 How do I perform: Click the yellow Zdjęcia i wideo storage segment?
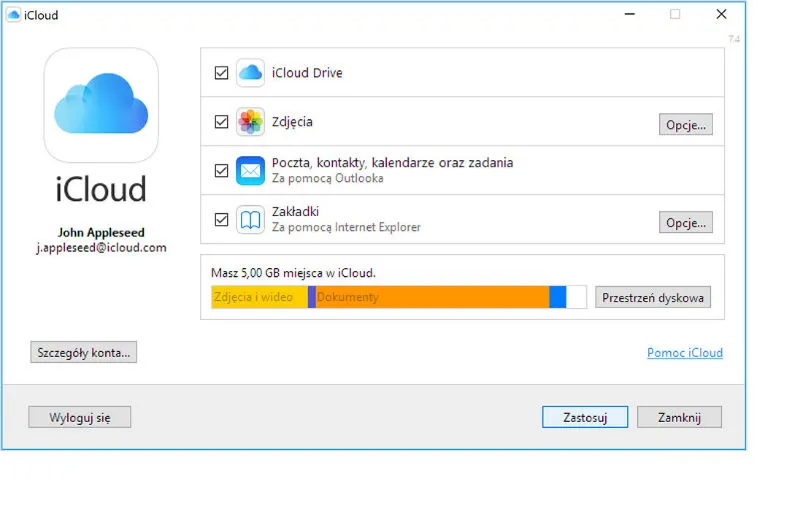point(260,297)
